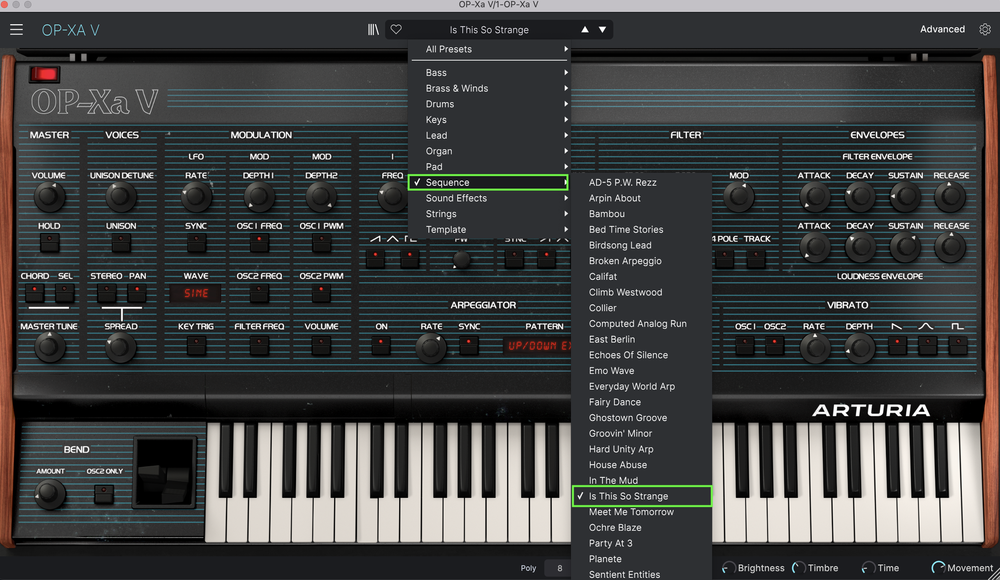Click the LFO RATE knob
Image resolution: width=1000 pixels, height=580 pixels.
(196, 197)
